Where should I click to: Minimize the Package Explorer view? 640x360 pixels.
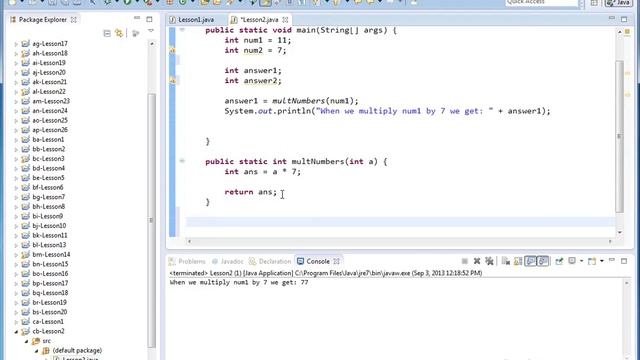(137, 18)
